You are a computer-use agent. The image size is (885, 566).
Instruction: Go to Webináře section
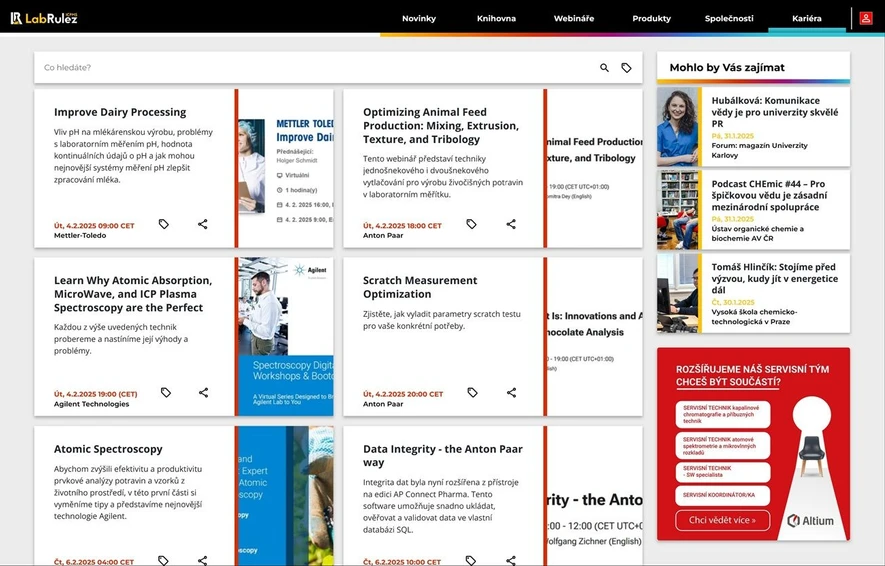573,18
